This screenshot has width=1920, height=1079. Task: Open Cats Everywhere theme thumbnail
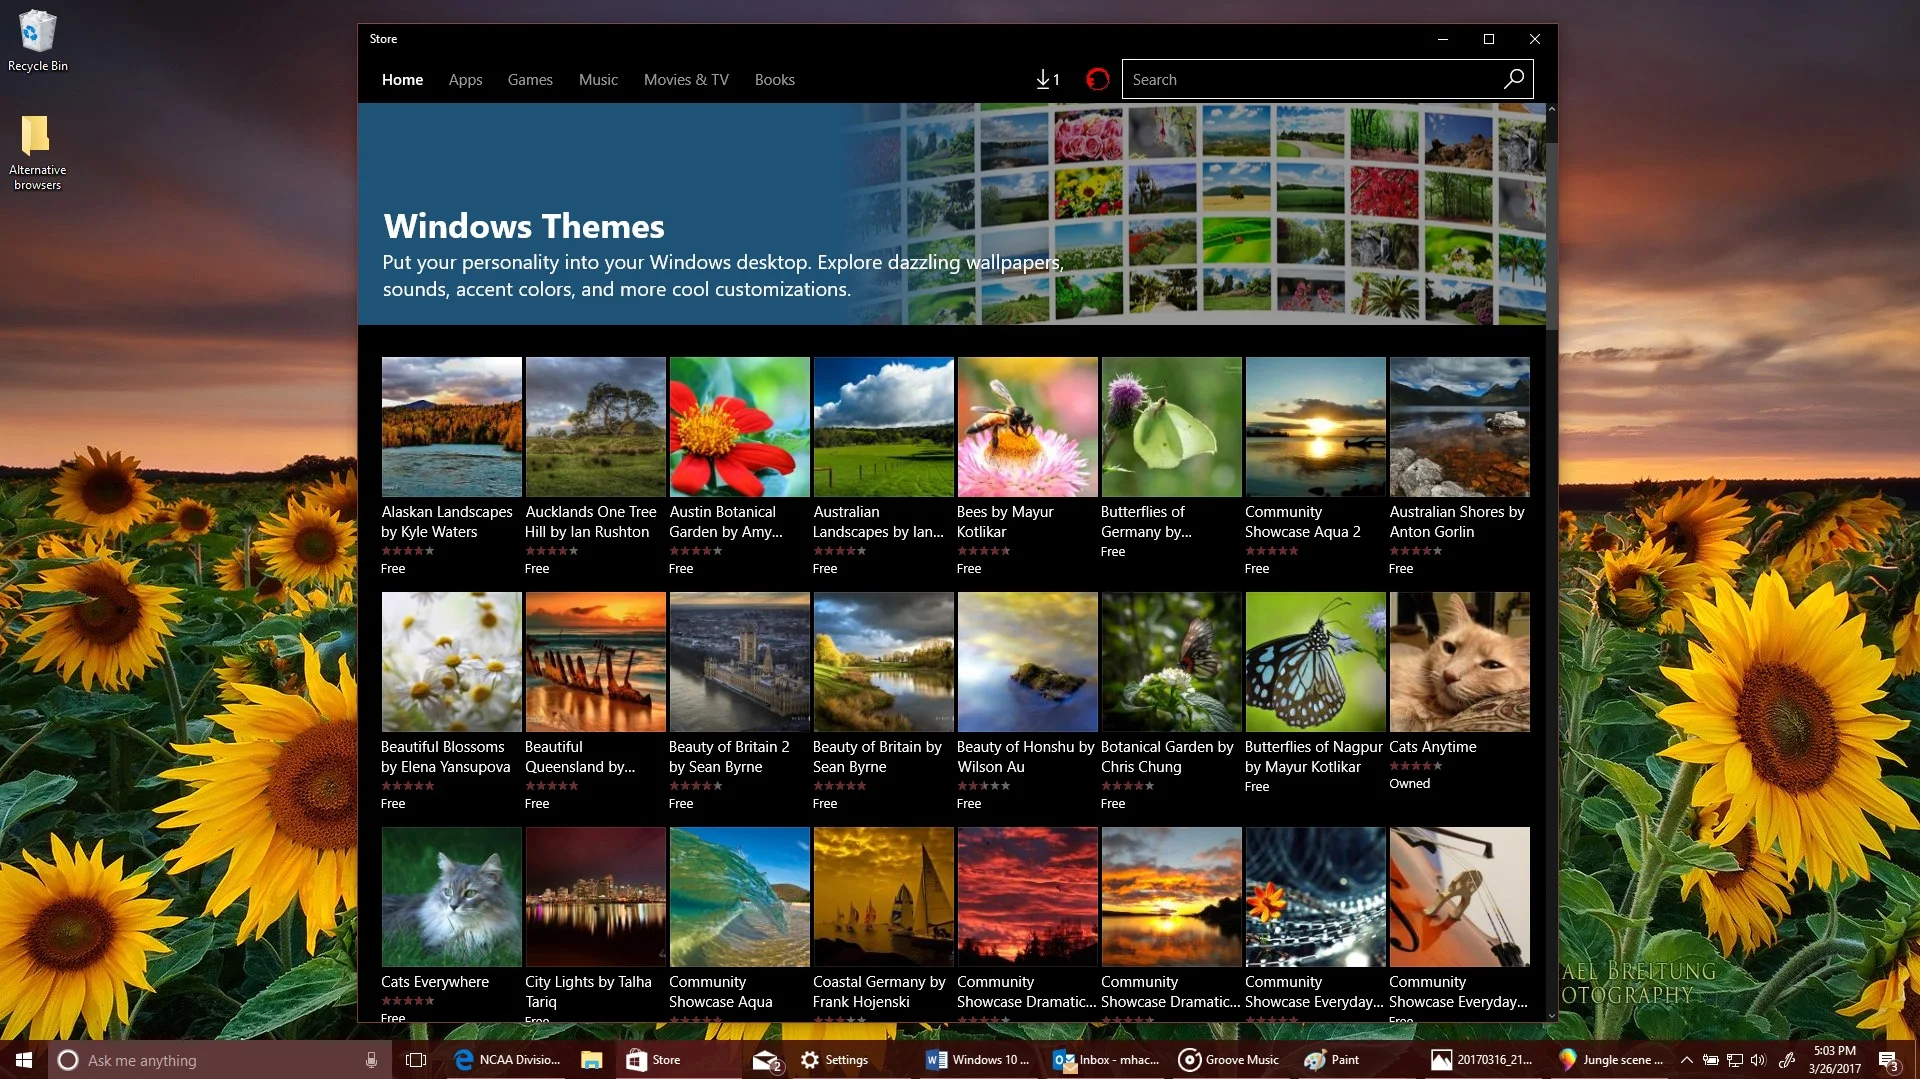451,897
